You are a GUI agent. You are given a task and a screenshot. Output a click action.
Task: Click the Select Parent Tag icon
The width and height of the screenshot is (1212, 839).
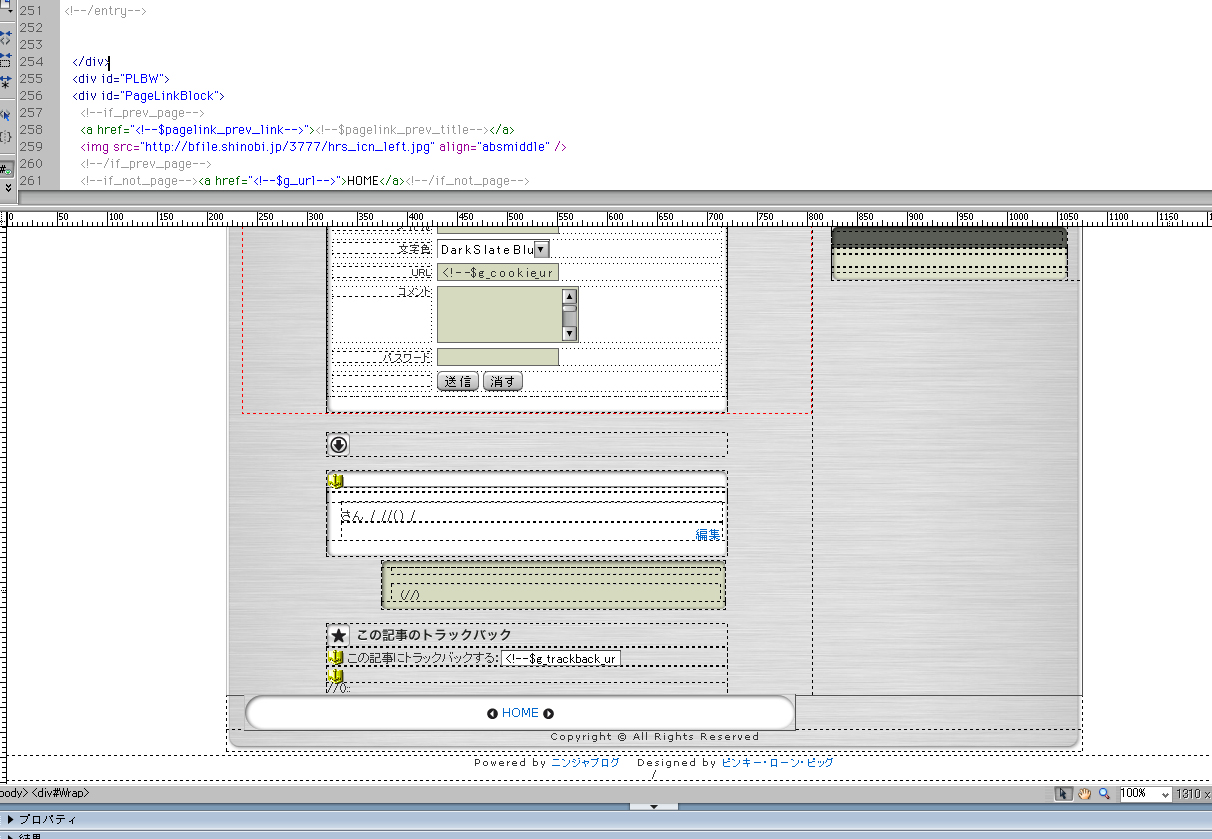point(5,115)
